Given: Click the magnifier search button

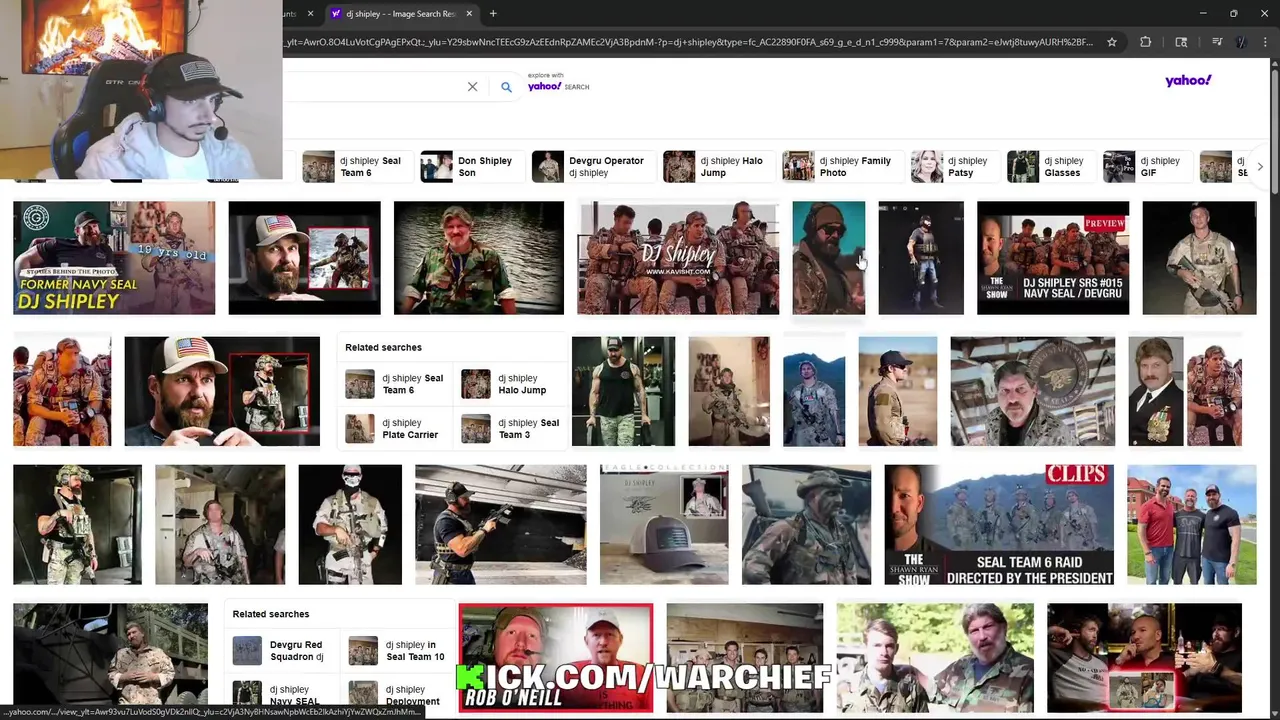Looking at the screenshot, I should tap(506, 87).
